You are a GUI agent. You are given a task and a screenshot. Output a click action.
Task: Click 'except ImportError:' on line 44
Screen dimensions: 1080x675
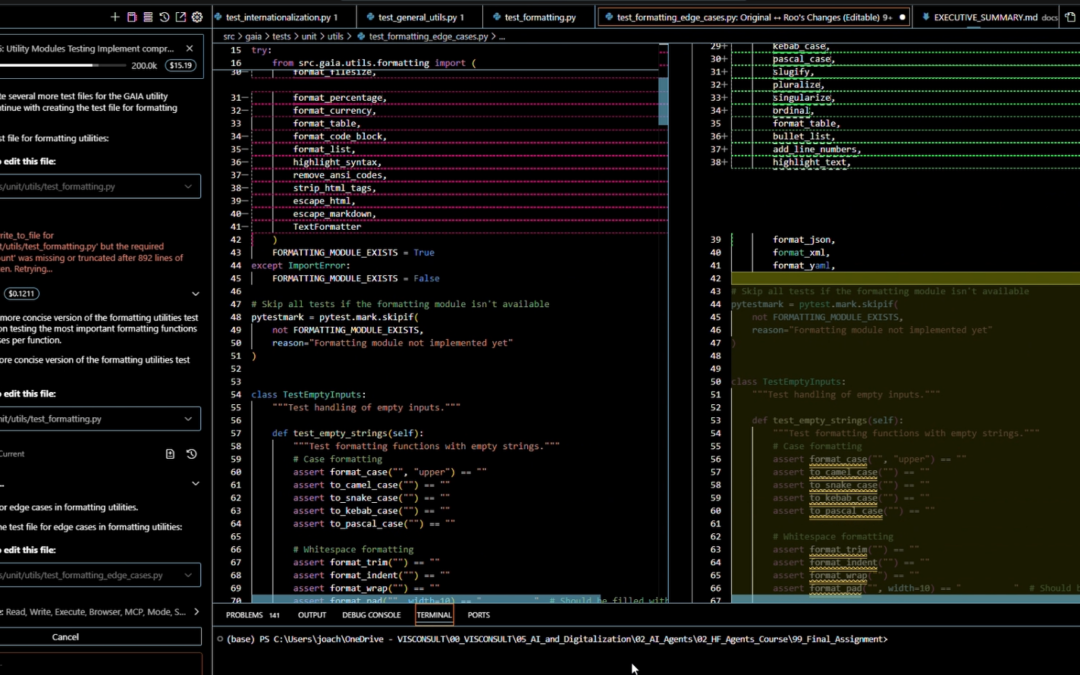click(300, 265)
